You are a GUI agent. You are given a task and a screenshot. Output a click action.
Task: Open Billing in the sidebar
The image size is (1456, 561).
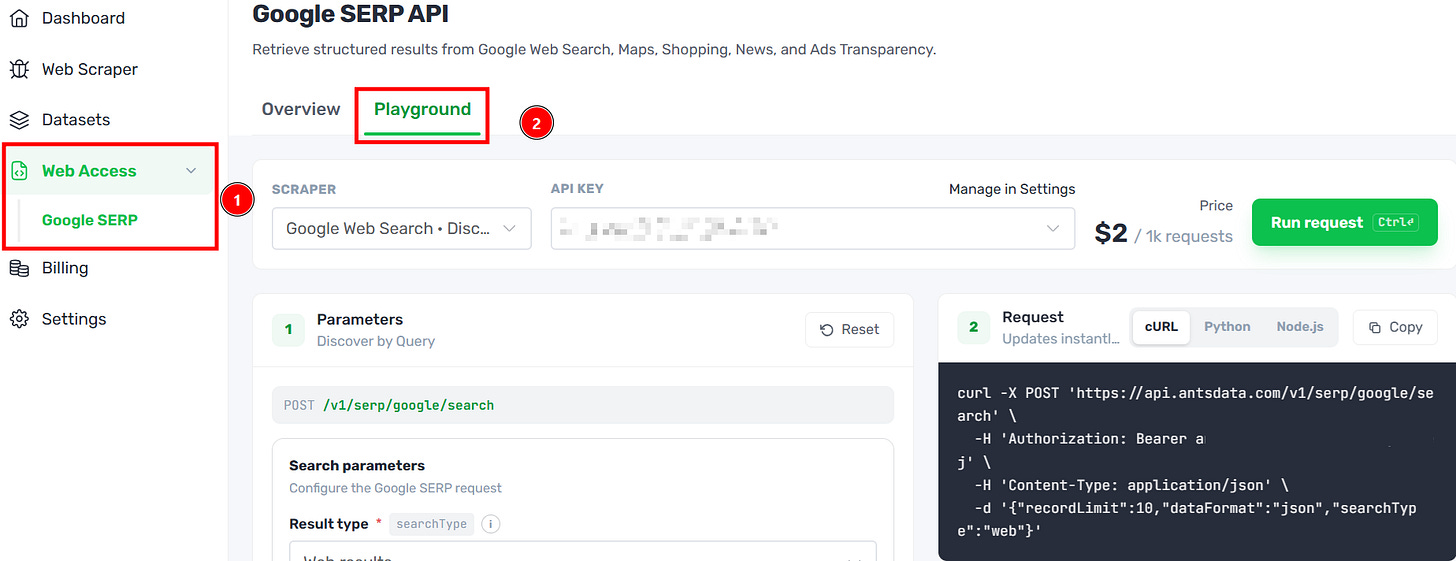[65, 268]
